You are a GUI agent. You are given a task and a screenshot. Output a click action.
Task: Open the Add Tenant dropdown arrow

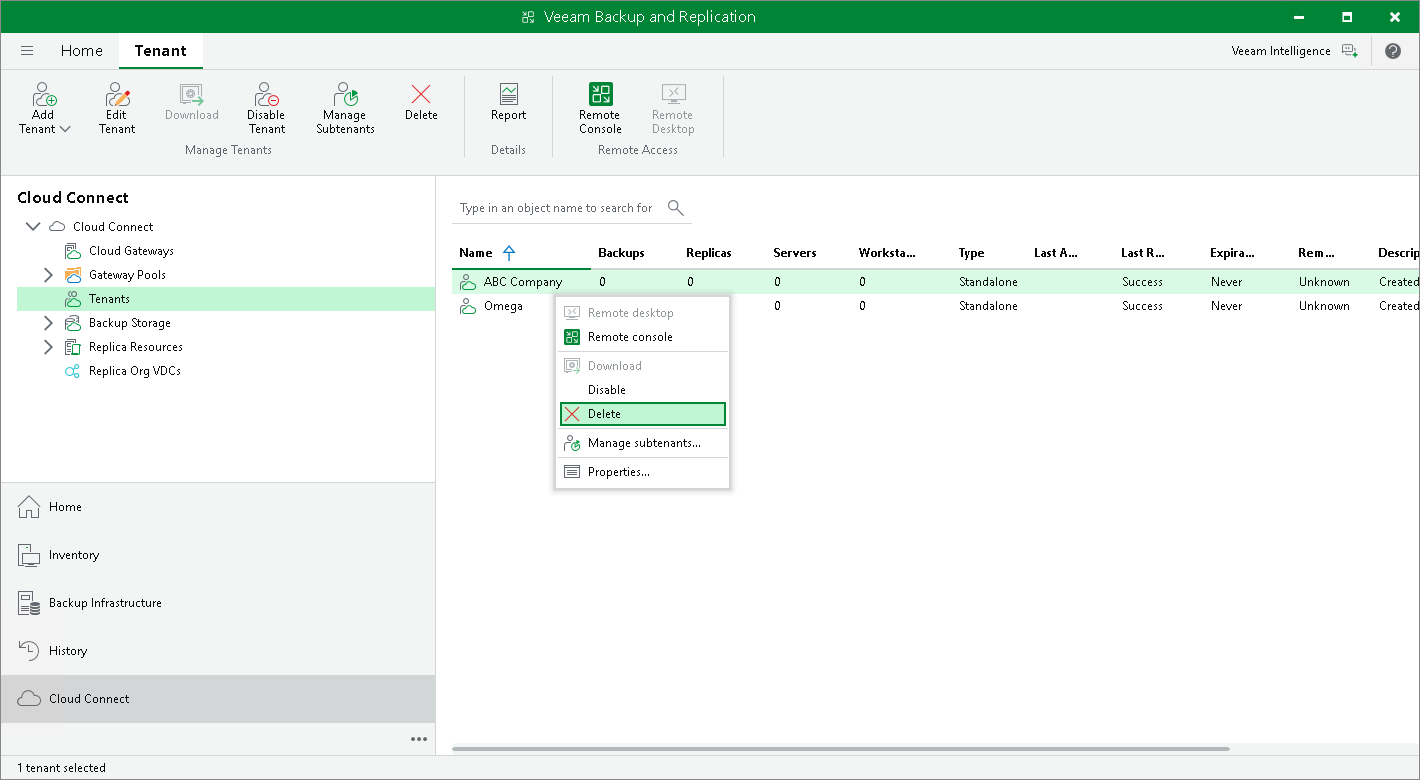click(x=66, y=129)
